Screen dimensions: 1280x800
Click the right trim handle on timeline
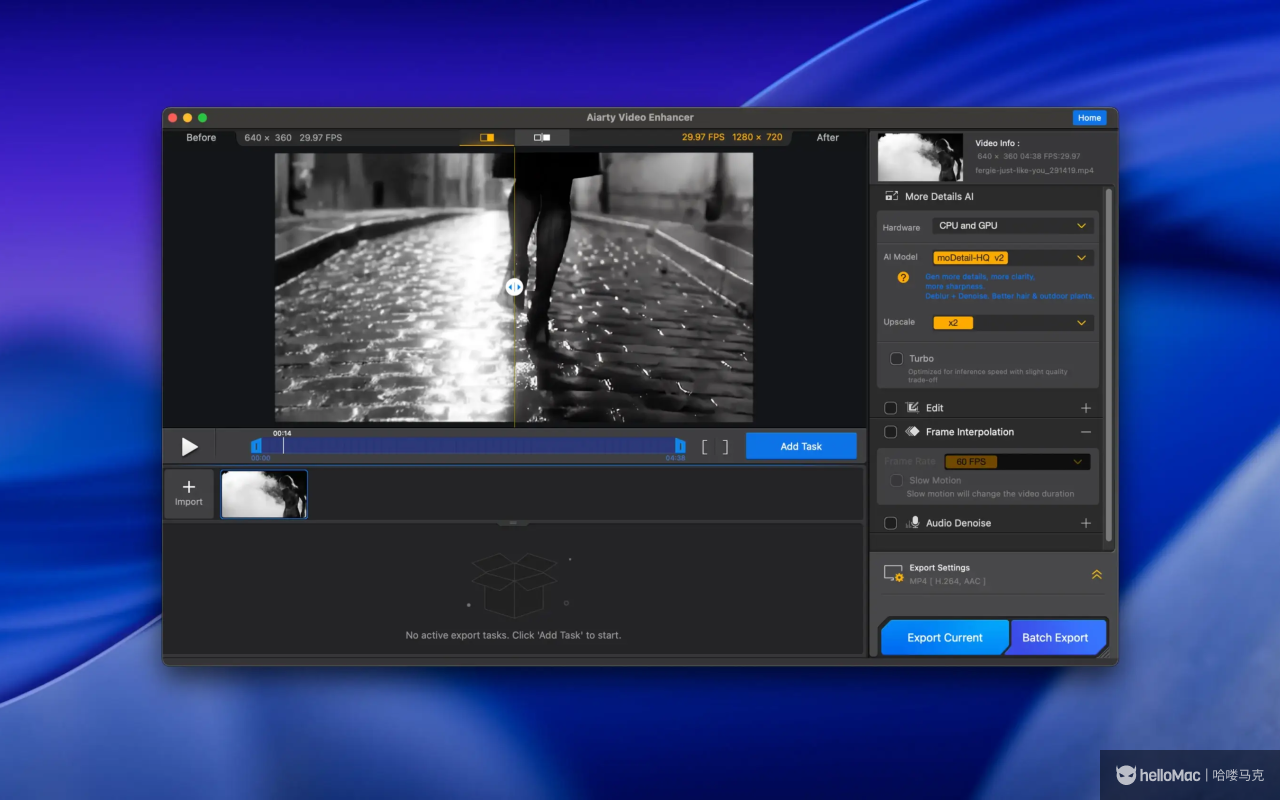click(x=680, y=446)
